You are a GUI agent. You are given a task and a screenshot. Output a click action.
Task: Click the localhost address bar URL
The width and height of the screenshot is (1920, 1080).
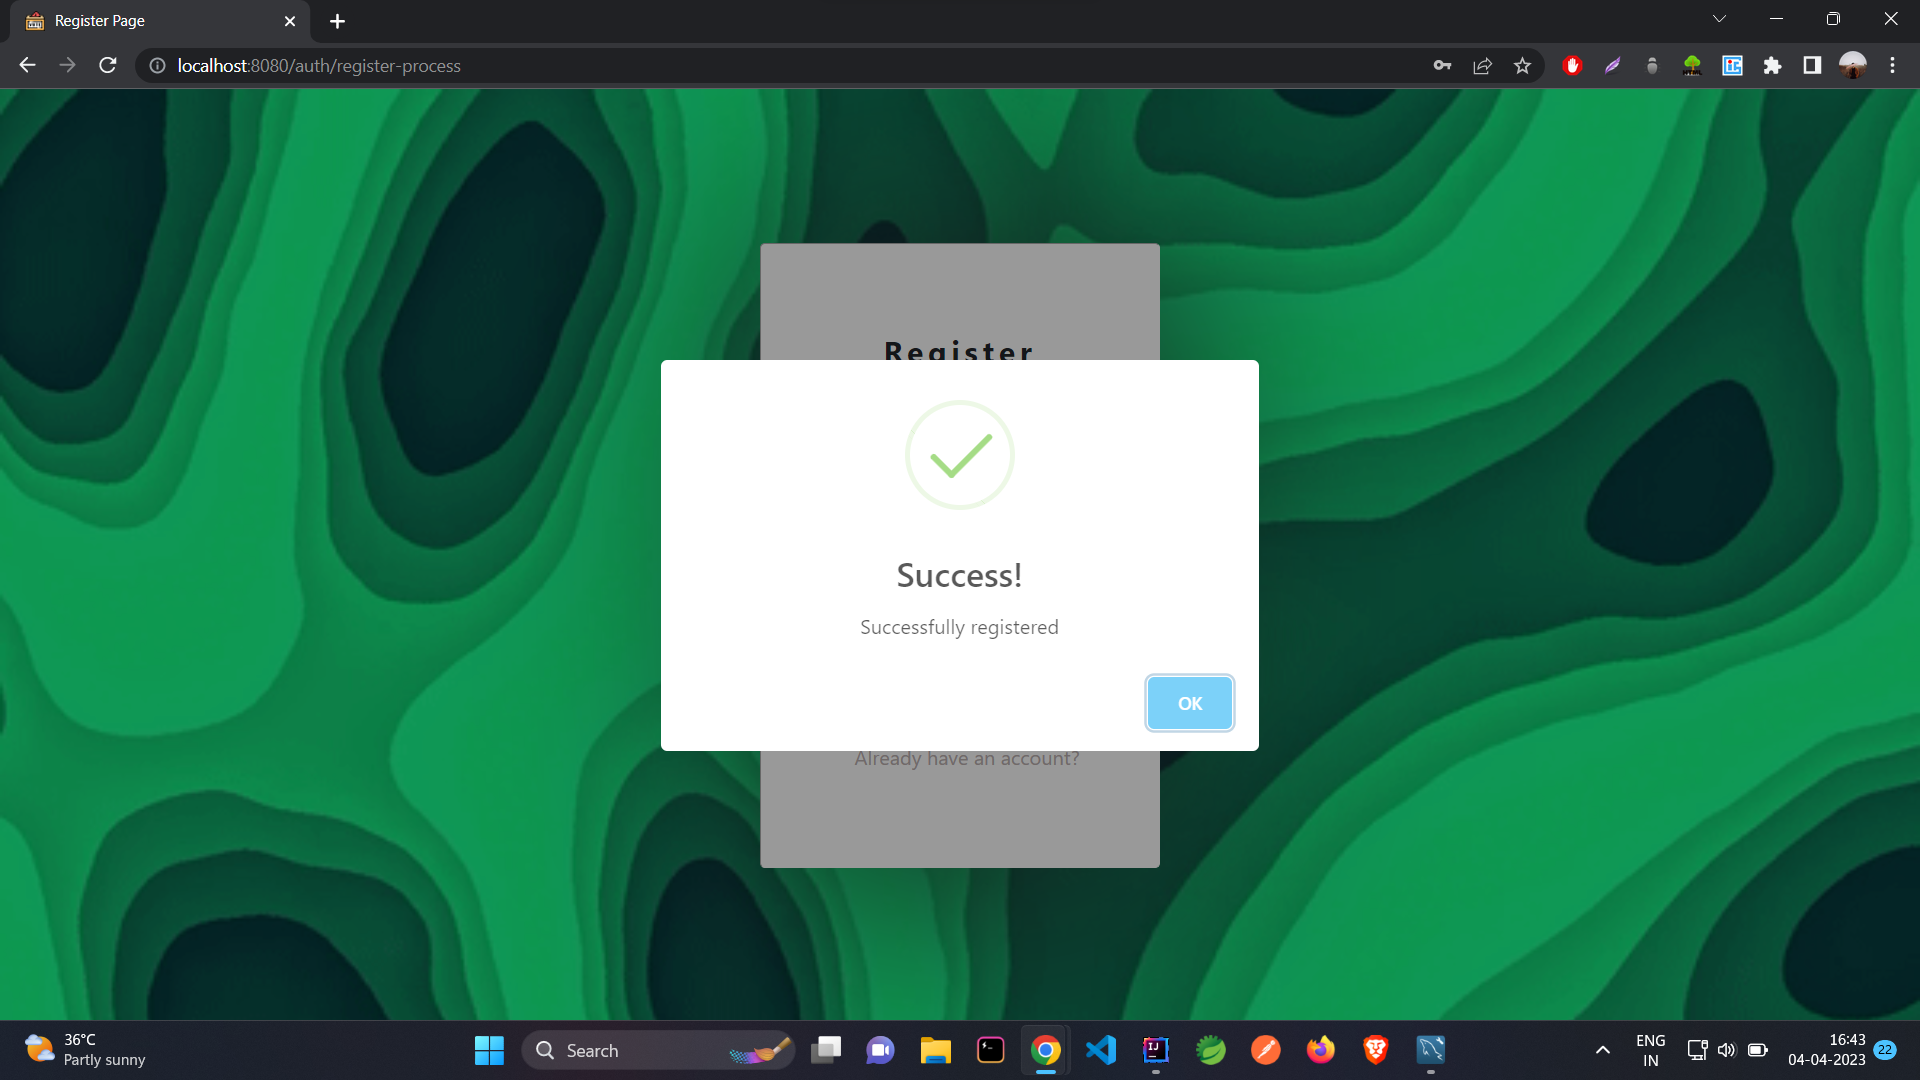[x=319, y=66]
